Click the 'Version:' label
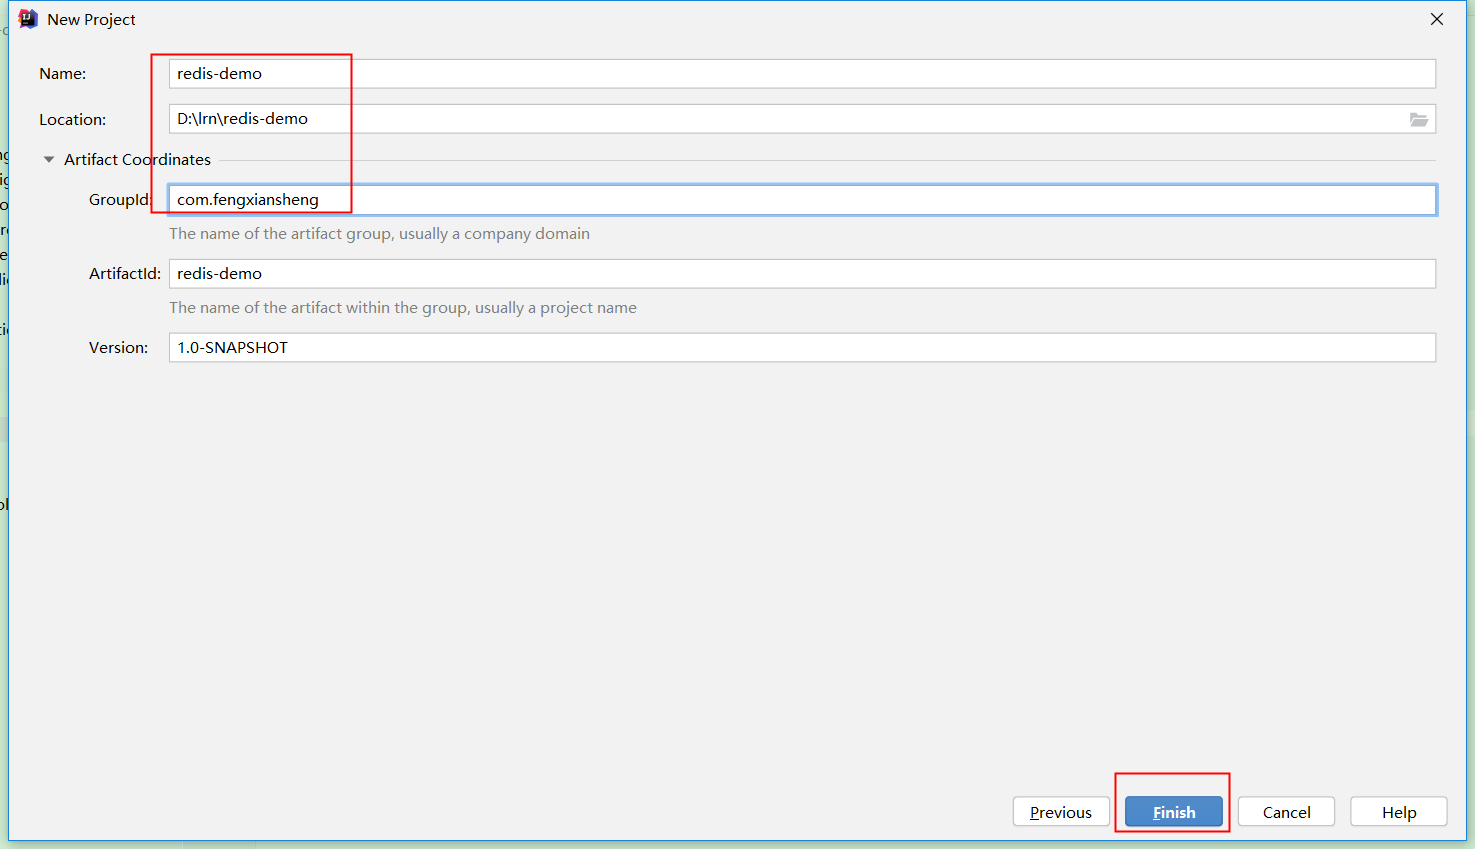The image size is (1475, 849). coord(119,348)
